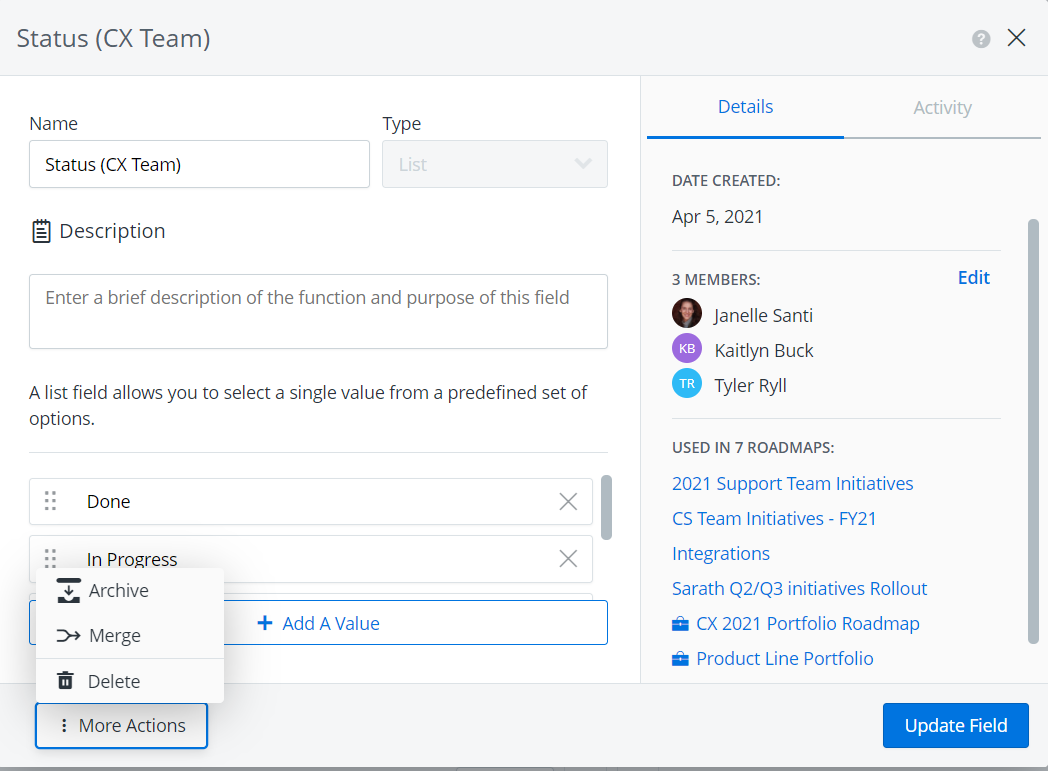This screenshot has width=1048, height=771.
Task: Choose Archive from the actions menu
Action: pyautogui.click(x=118, y=591)
